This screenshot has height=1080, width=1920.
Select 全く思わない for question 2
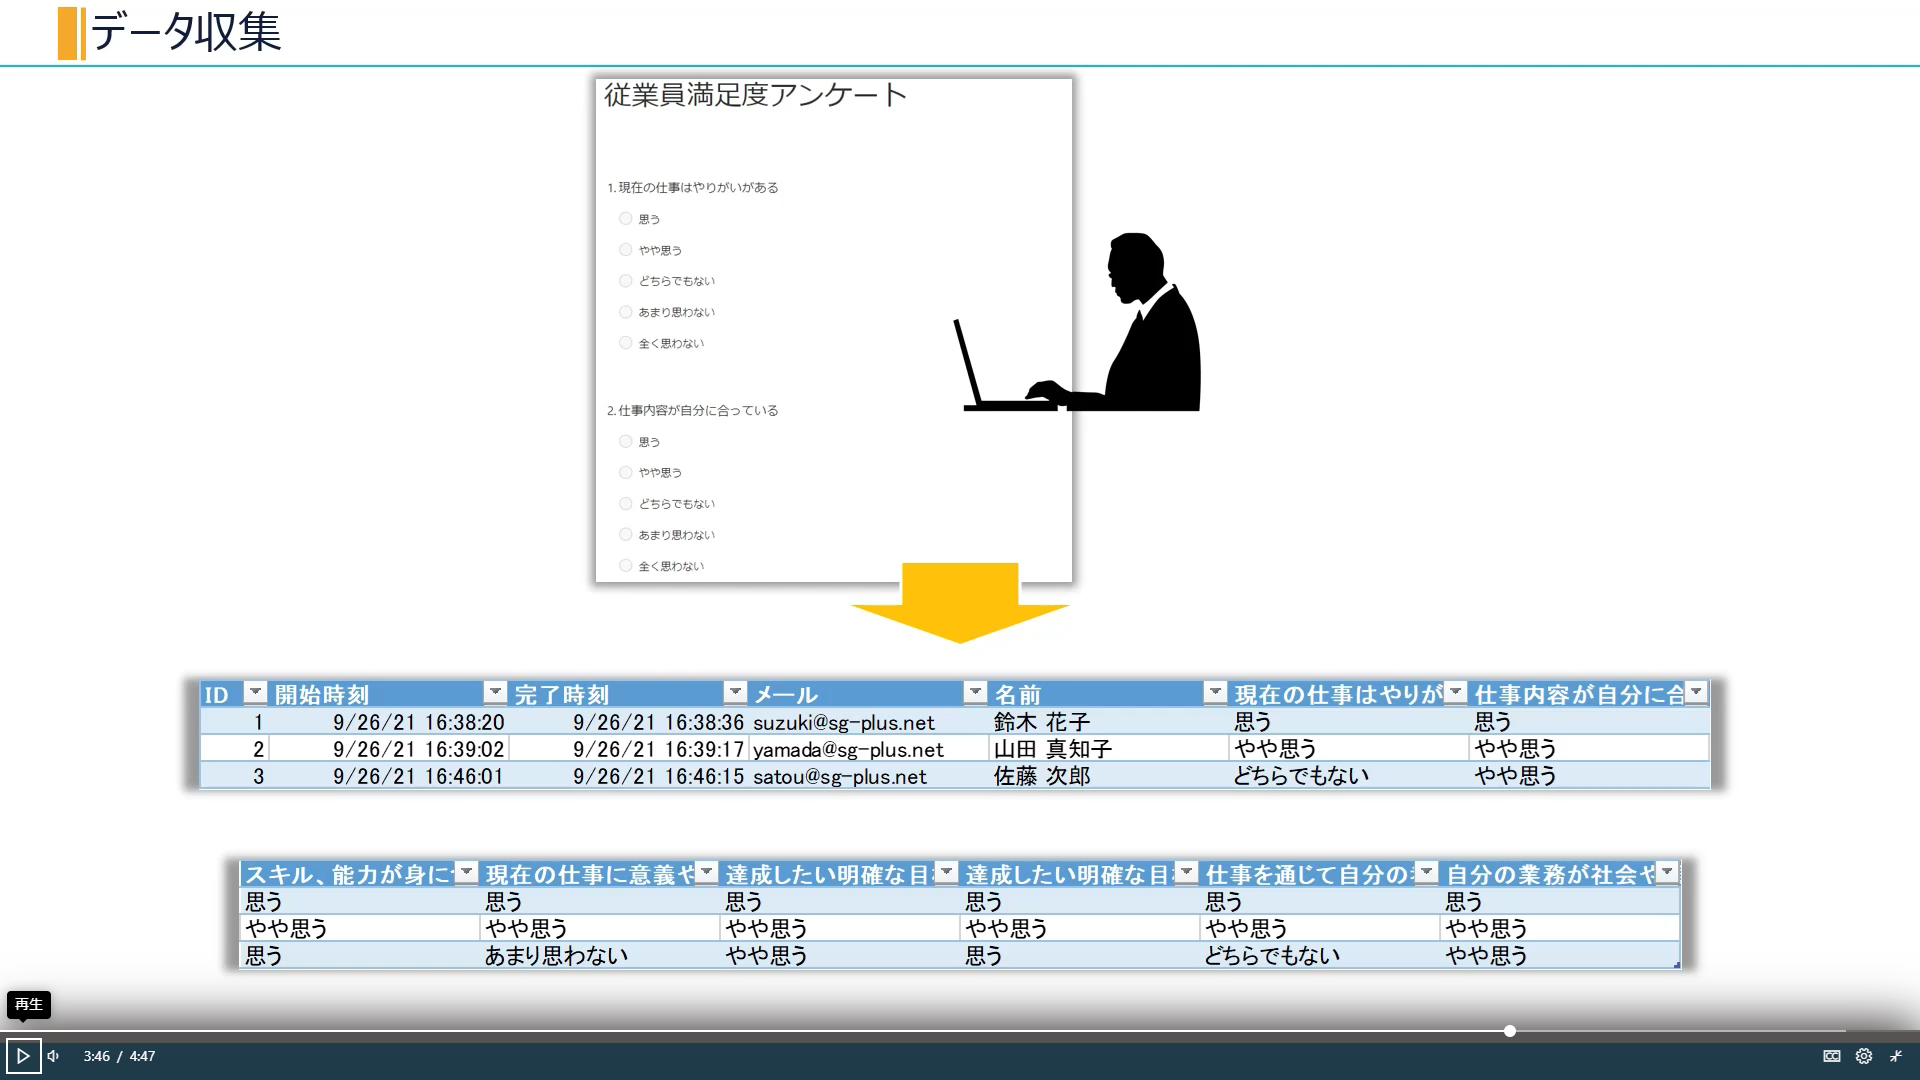click(625, 565)
